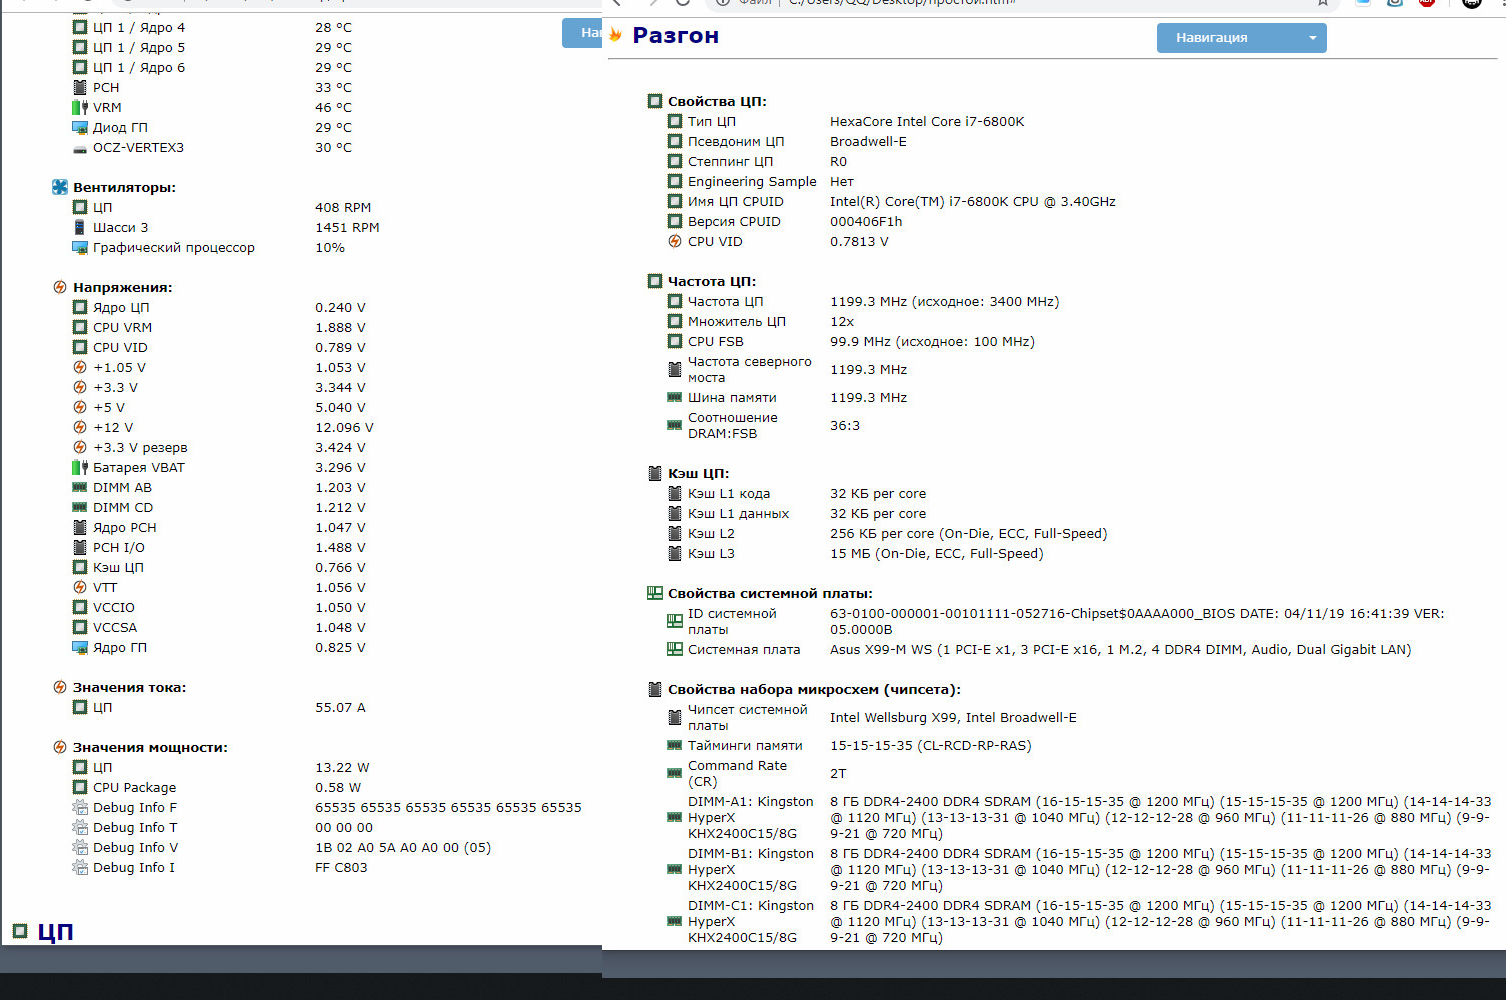Click the Тайминги памяти memory icon

click(x=675, y=745)
